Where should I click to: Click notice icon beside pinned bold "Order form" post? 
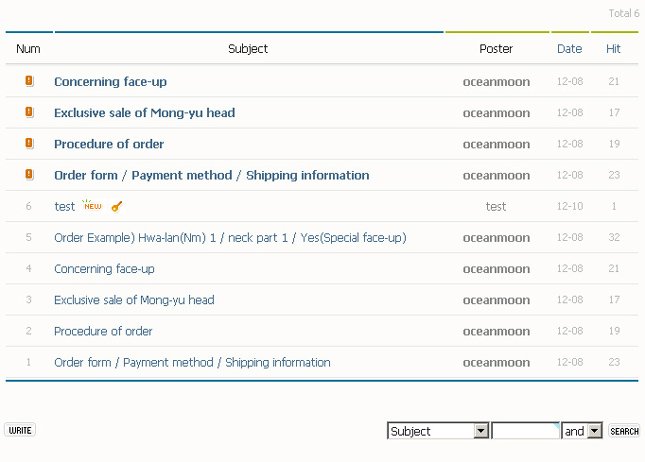(x=29, y=174)
